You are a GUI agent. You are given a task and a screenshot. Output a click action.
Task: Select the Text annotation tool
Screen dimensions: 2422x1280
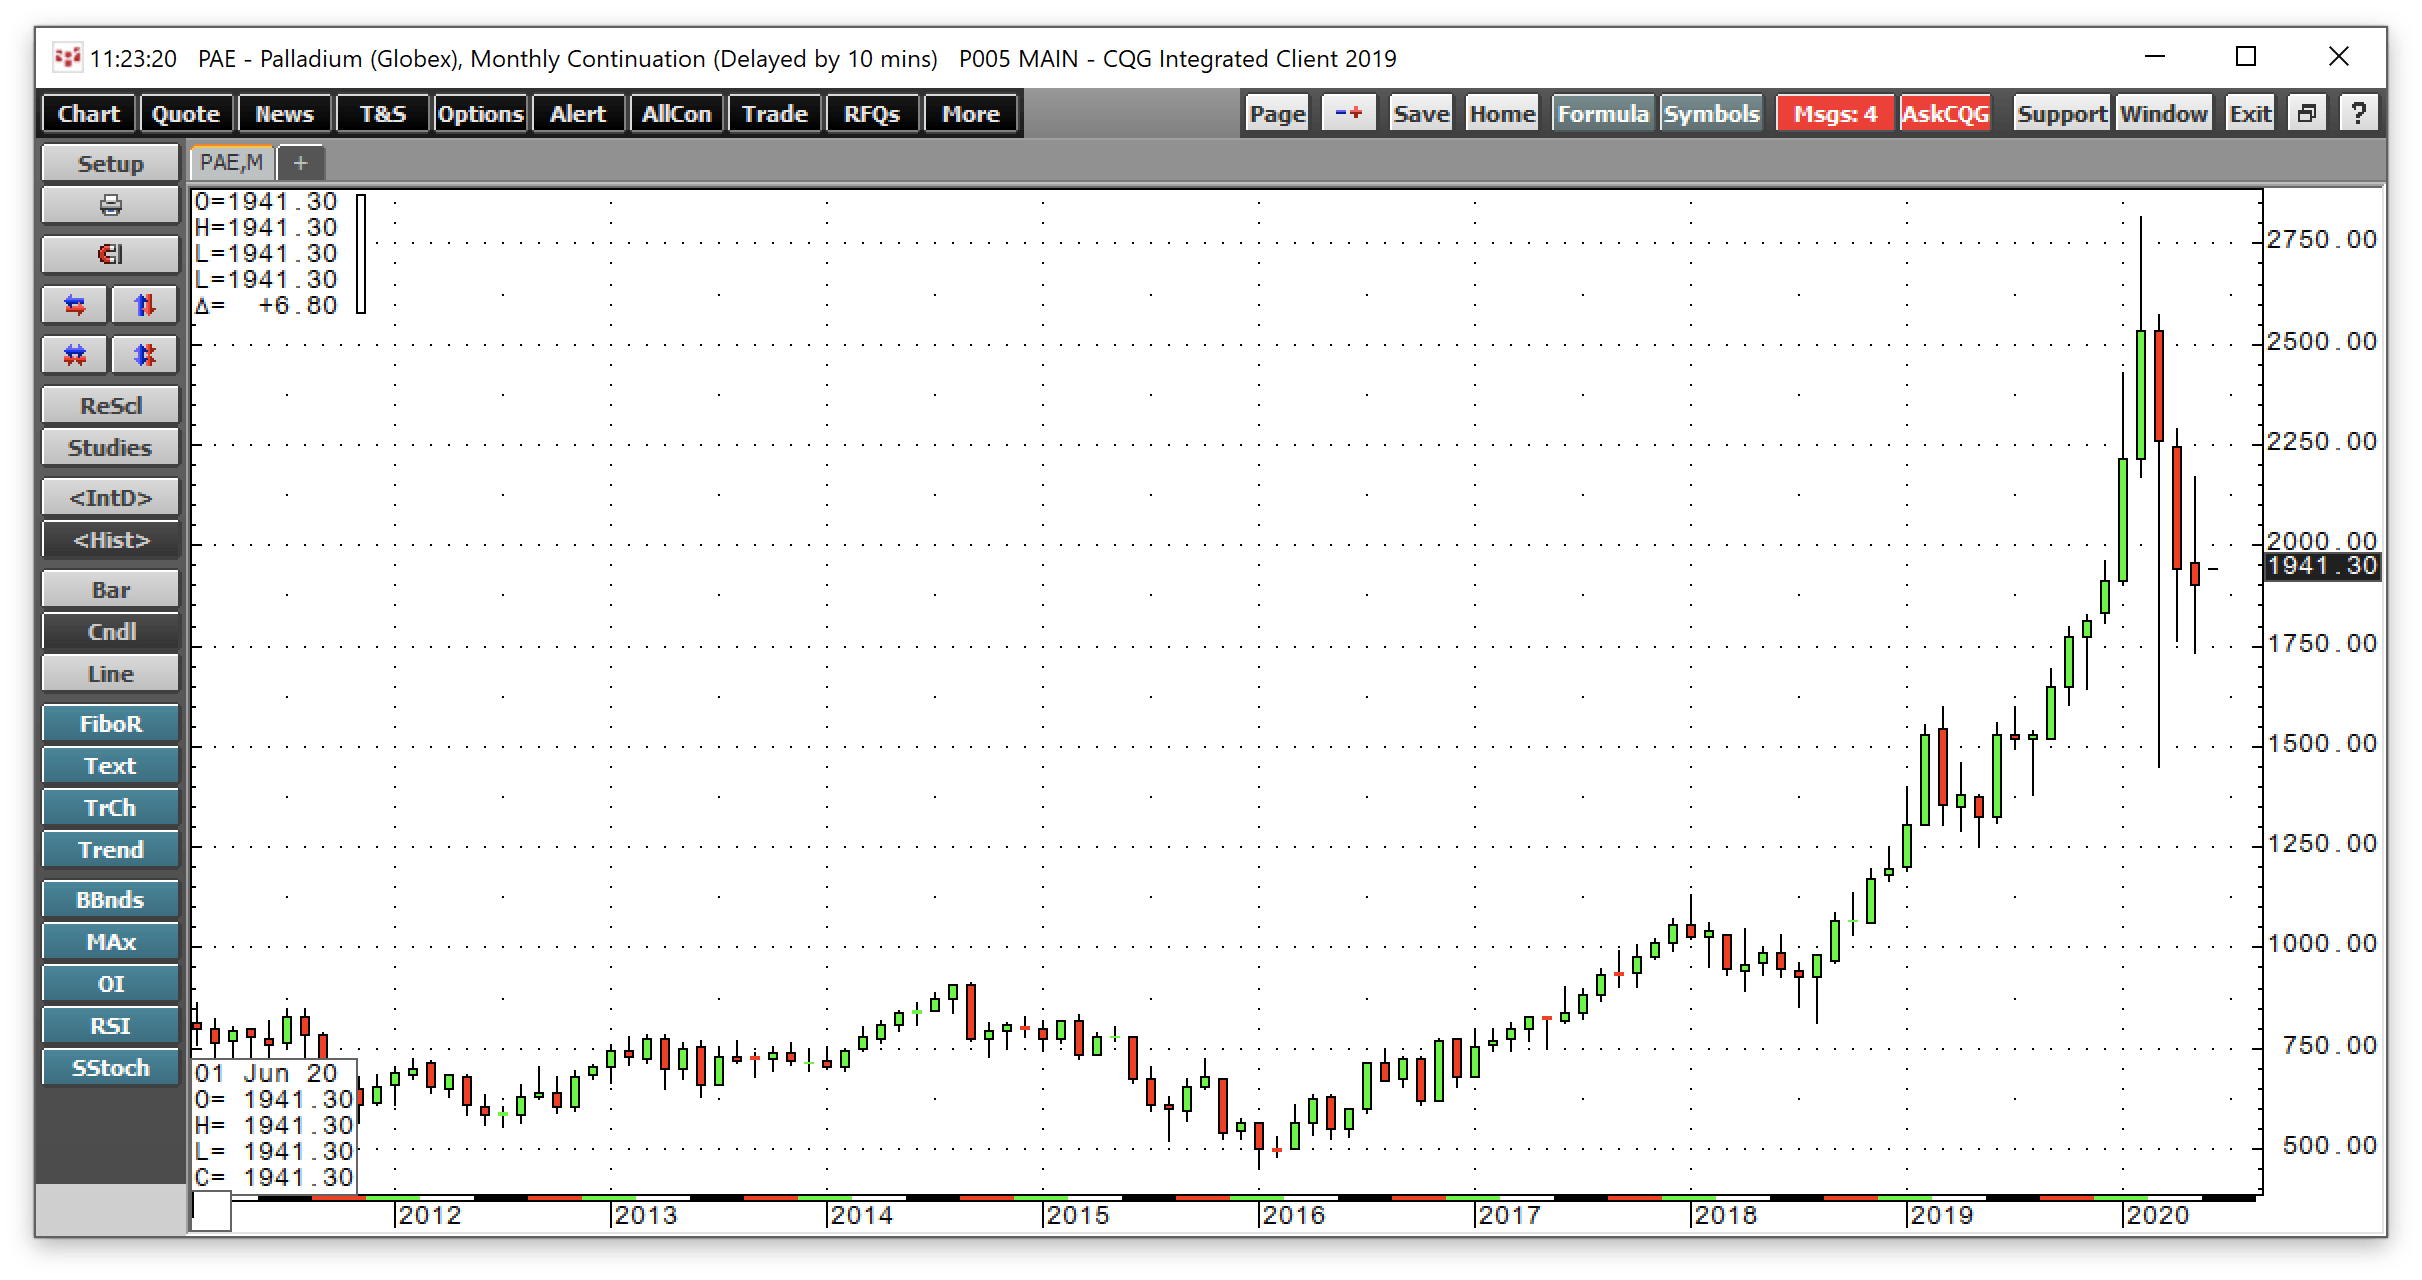(x=110, y=765)
